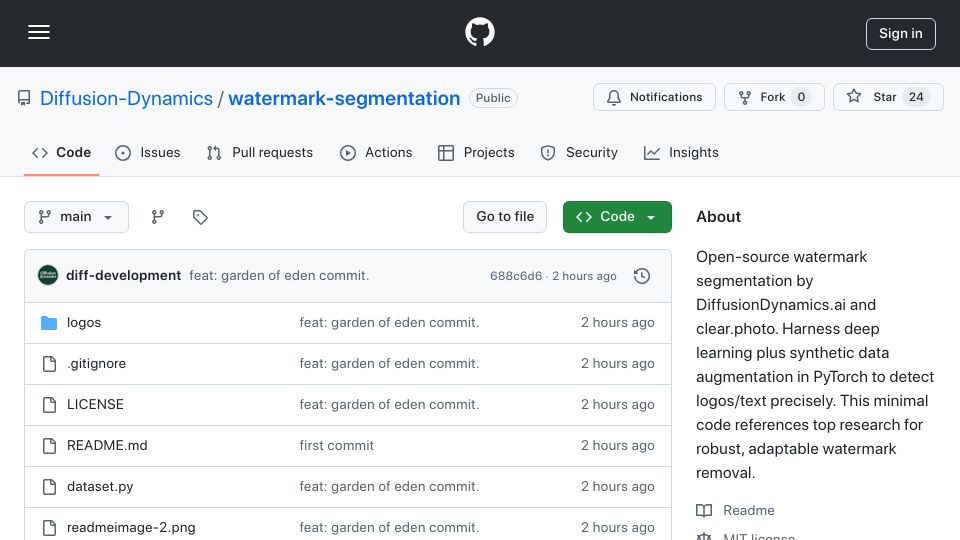960x540 pixels.
Task: Fork the repository
Action: click(x=774, y=97)
